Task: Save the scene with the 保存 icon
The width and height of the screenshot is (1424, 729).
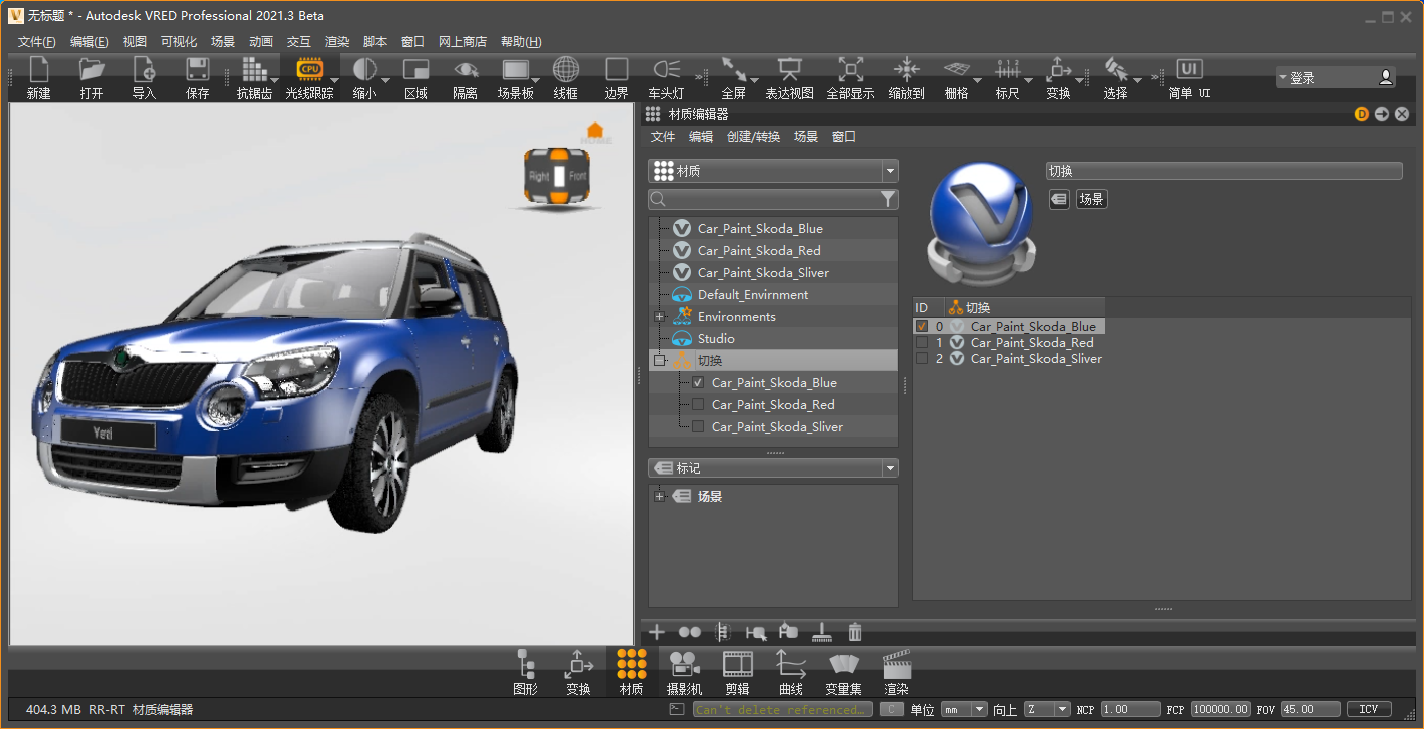Action: point(198,69)
